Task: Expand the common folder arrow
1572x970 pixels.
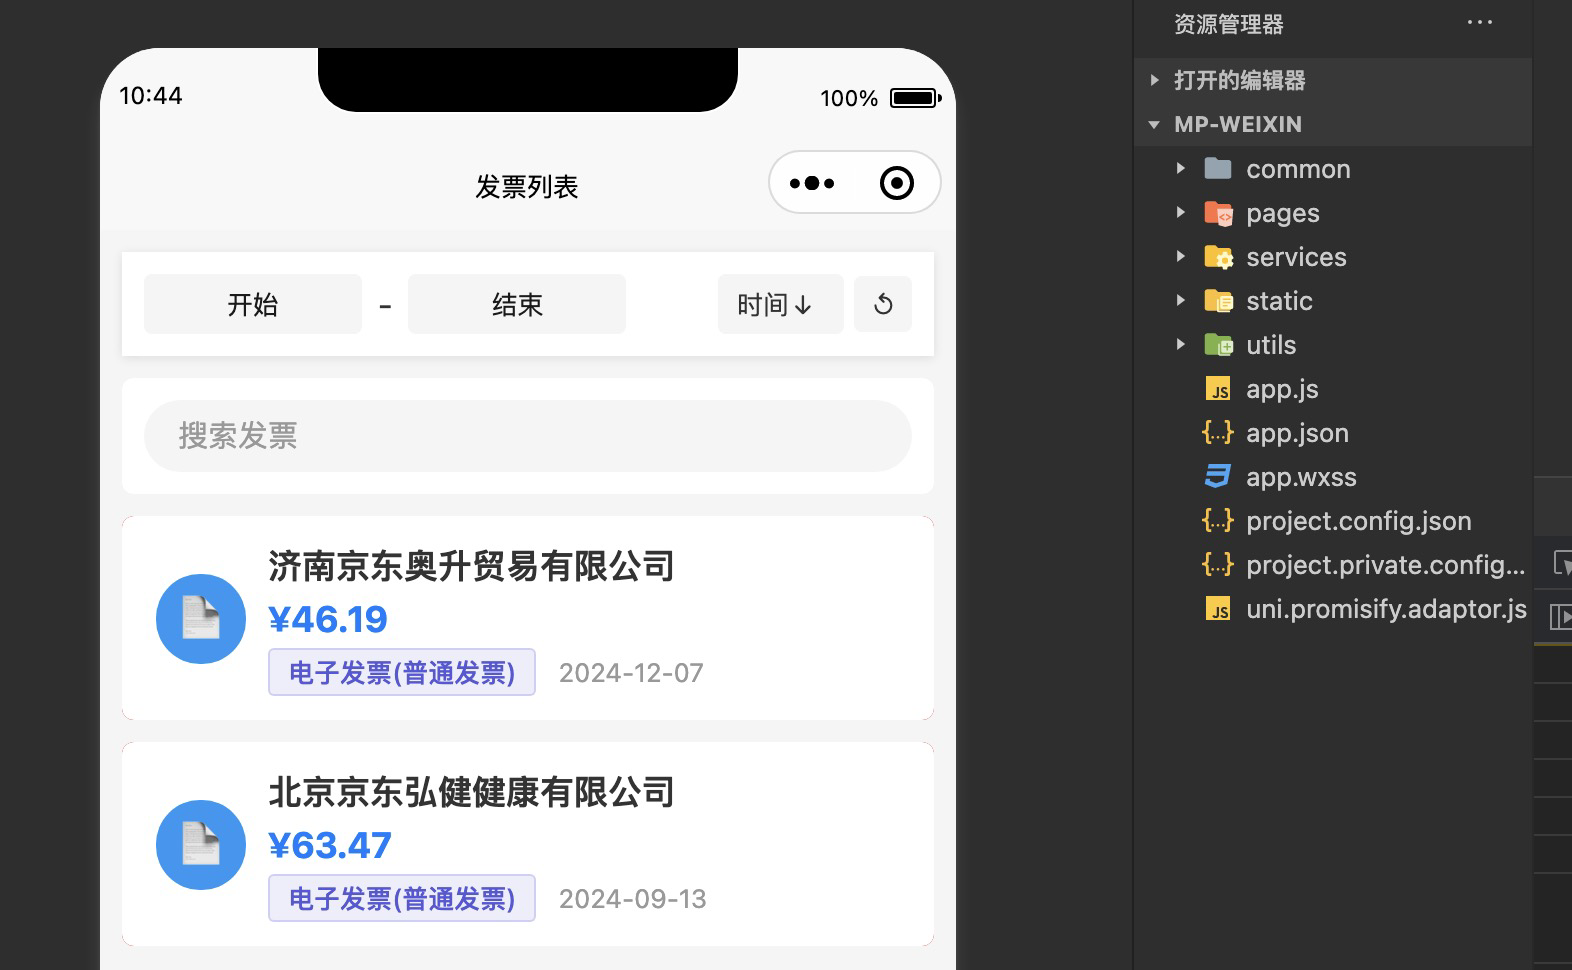Action: (1181, 168)
